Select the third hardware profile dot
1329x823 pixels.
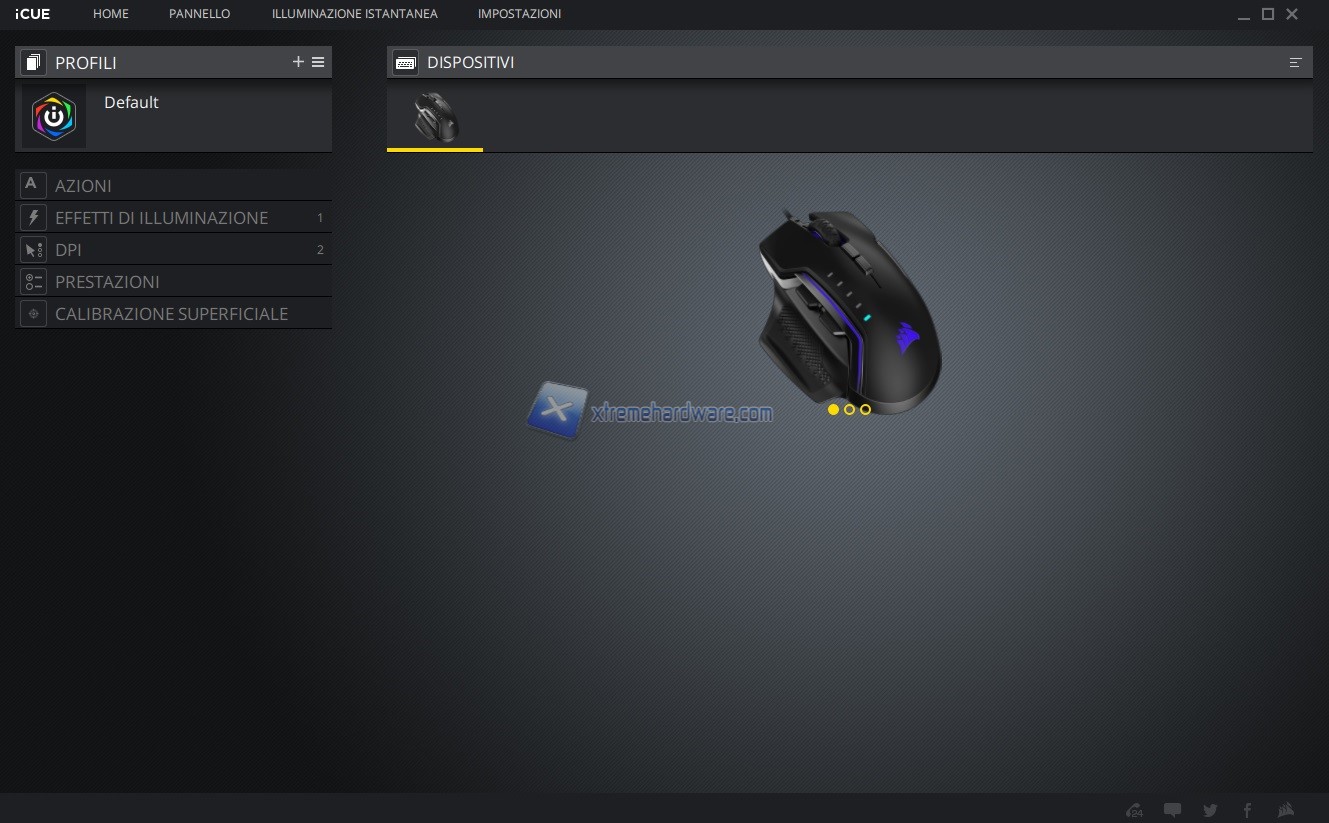point(865,409)
